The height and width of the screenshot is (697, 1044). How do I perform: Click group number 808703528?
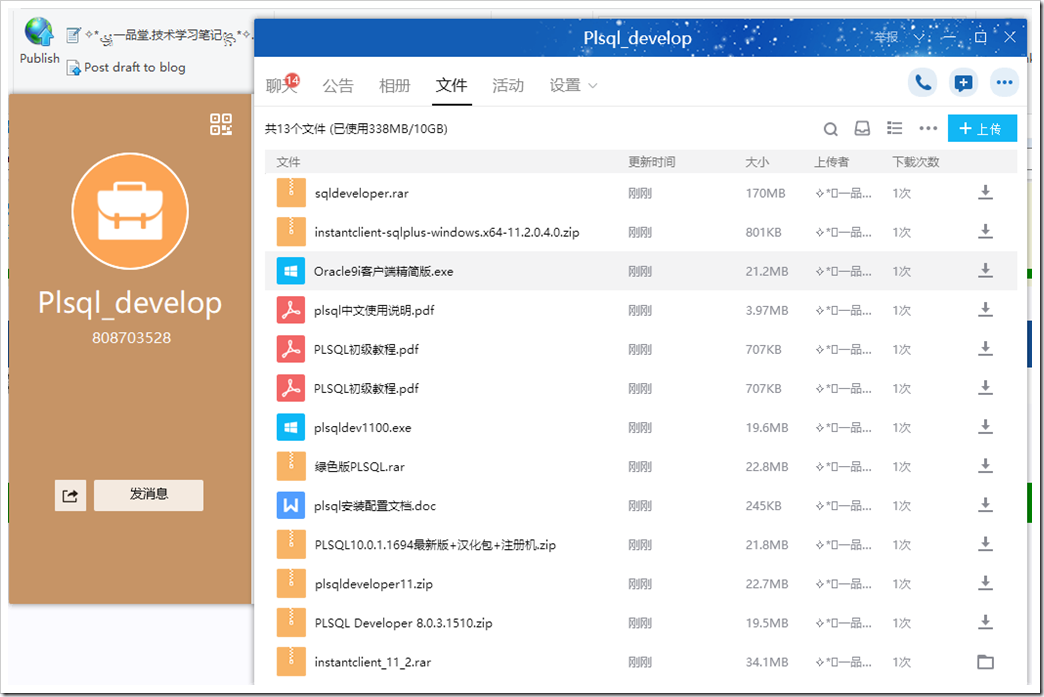(131, 338)
